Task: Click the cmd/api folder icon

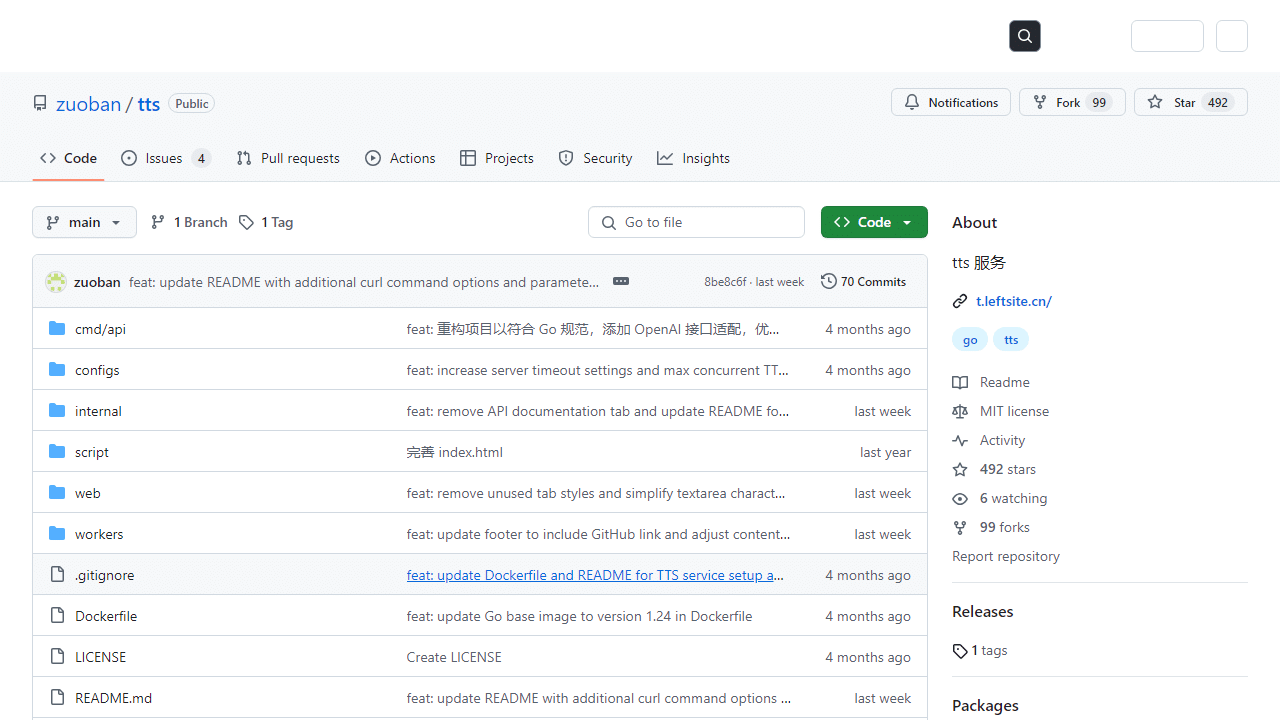Action: coord(57,328)
